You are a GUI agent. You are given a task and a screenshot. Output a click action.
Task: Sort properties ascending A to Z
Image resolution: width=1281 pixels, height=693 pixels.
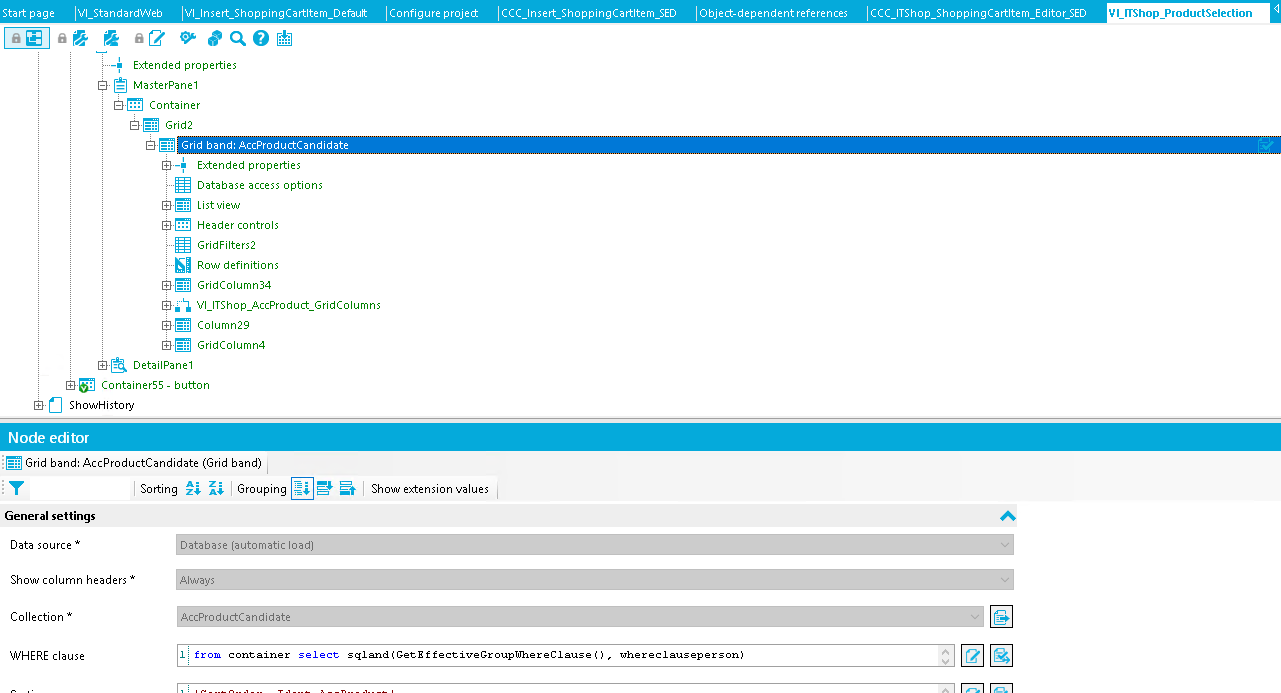[194, 489]
